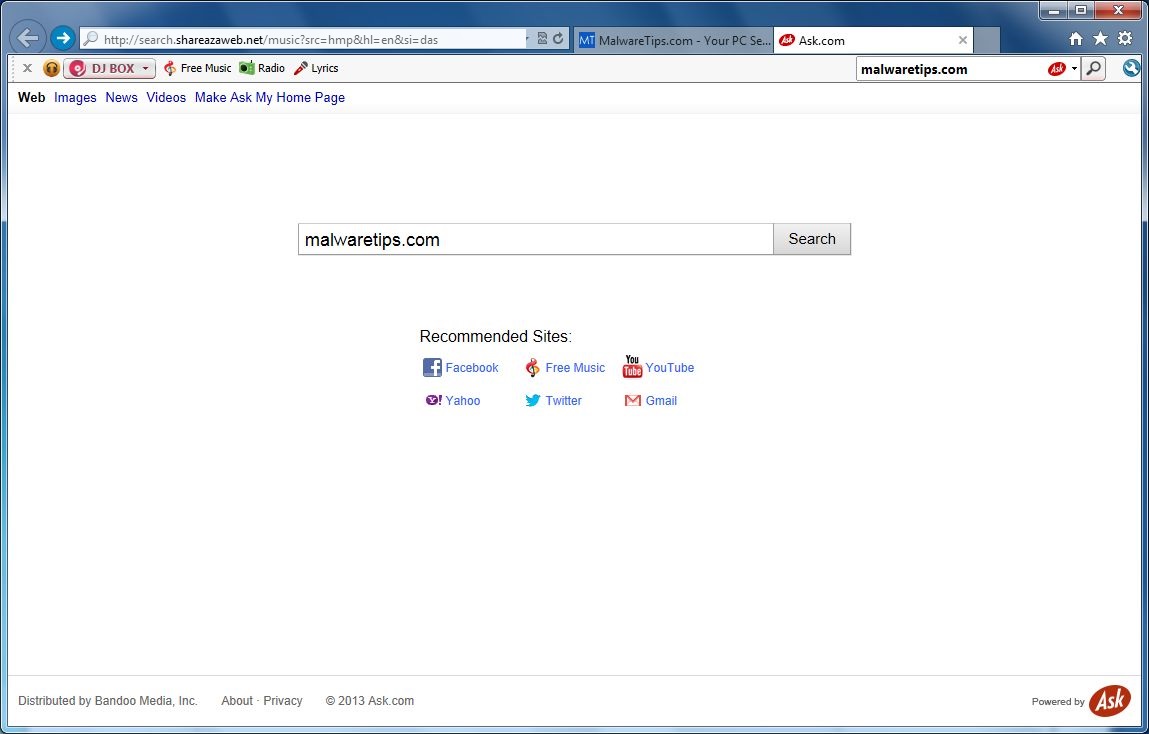The width and height of the screenshot is (1149, 734).
Task: Toggle Compatibility View icon in address bar
Action: coord(543,39)
